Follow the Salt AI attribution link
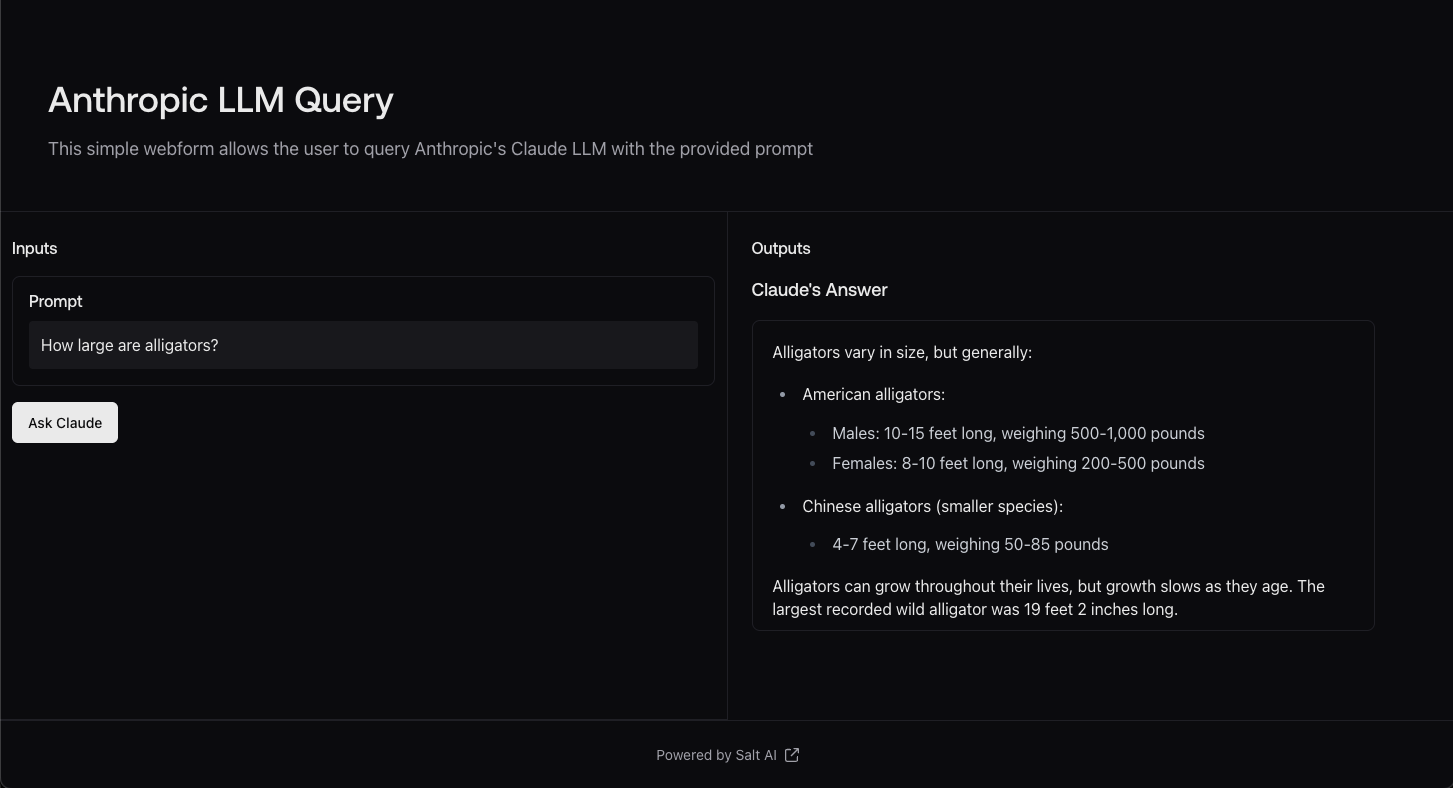1453x788 pixels. coord(717,755)
